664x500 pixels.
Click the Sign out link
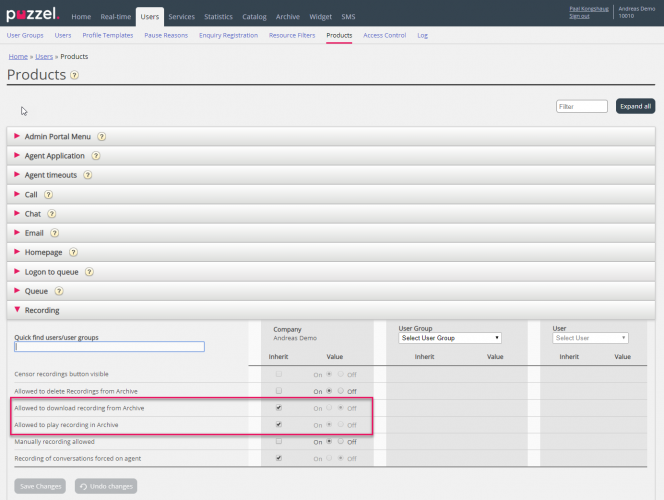tap(579, 16)
